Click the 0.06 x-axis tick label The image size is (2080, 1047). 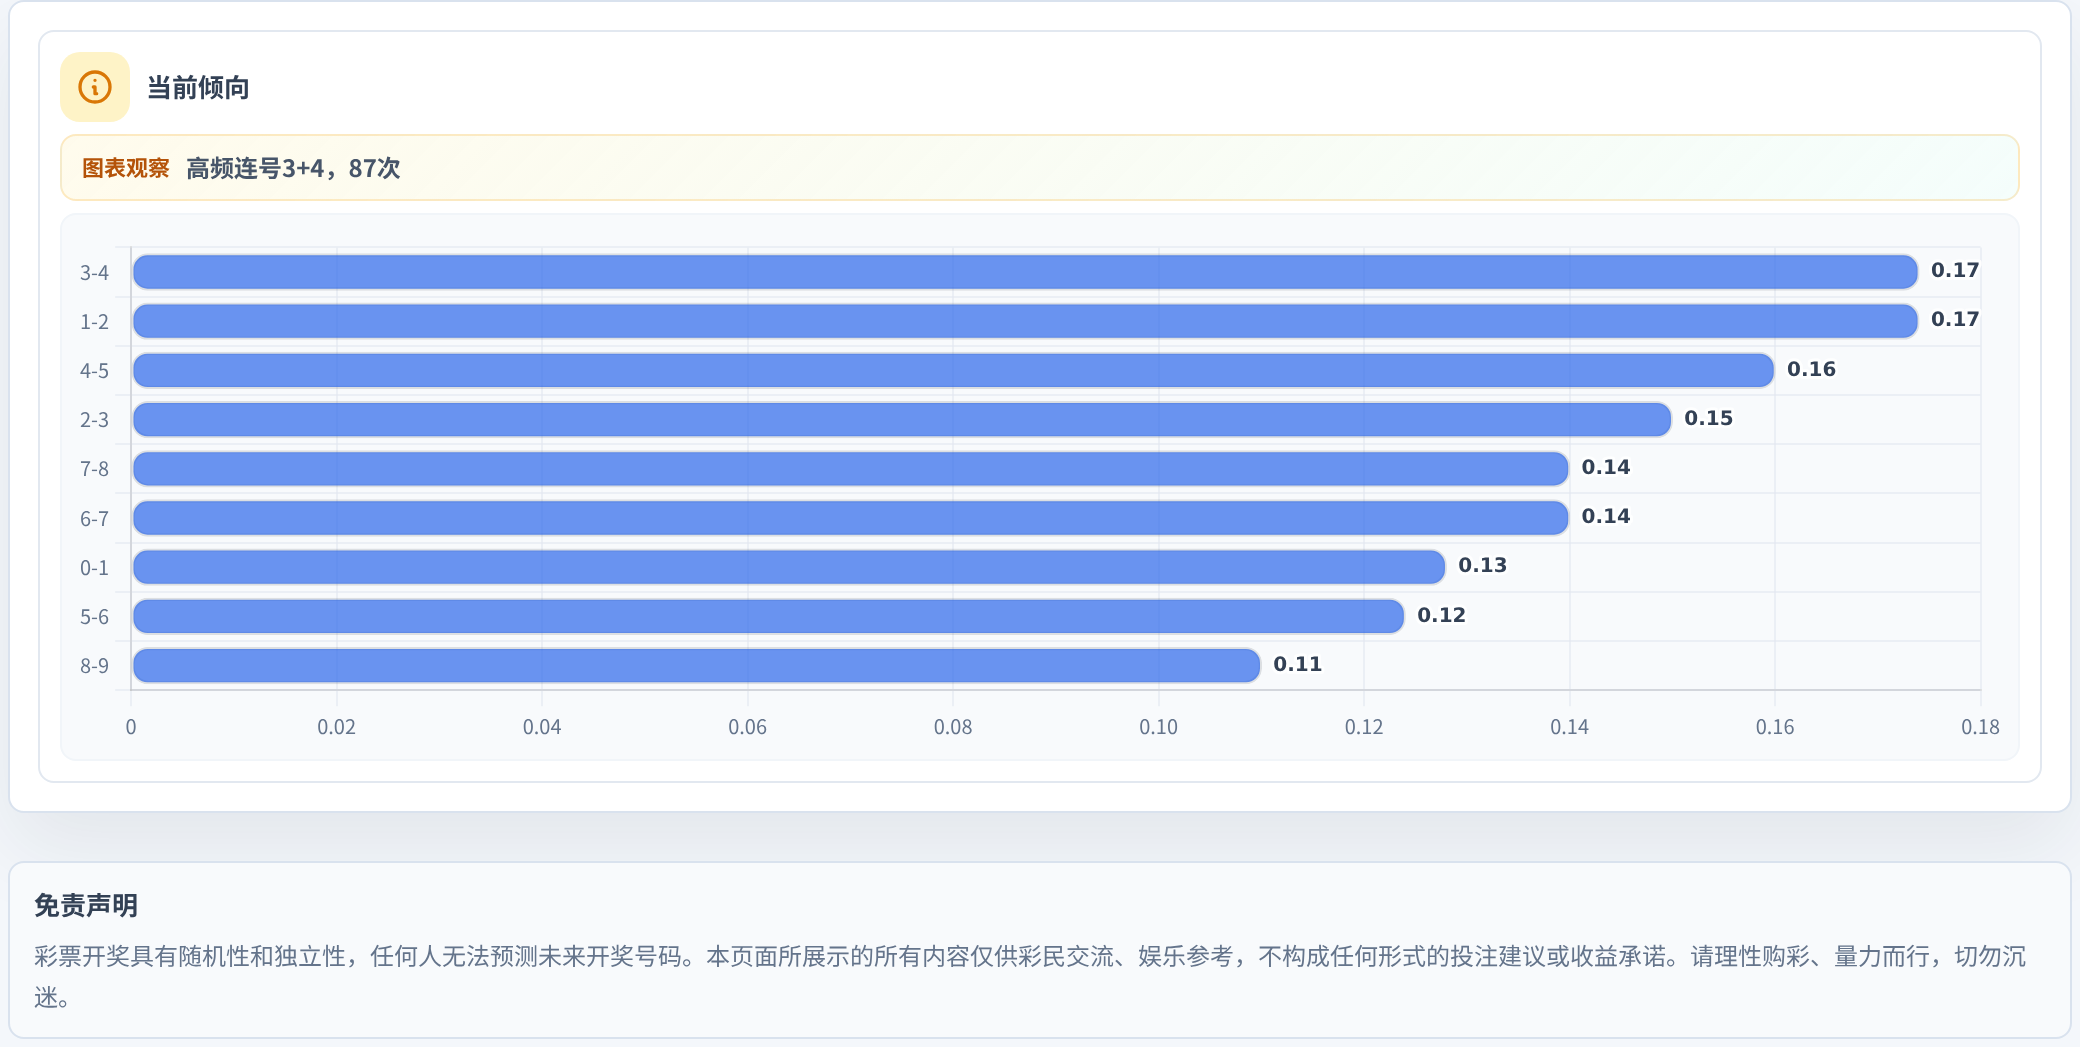pos(747,727)
